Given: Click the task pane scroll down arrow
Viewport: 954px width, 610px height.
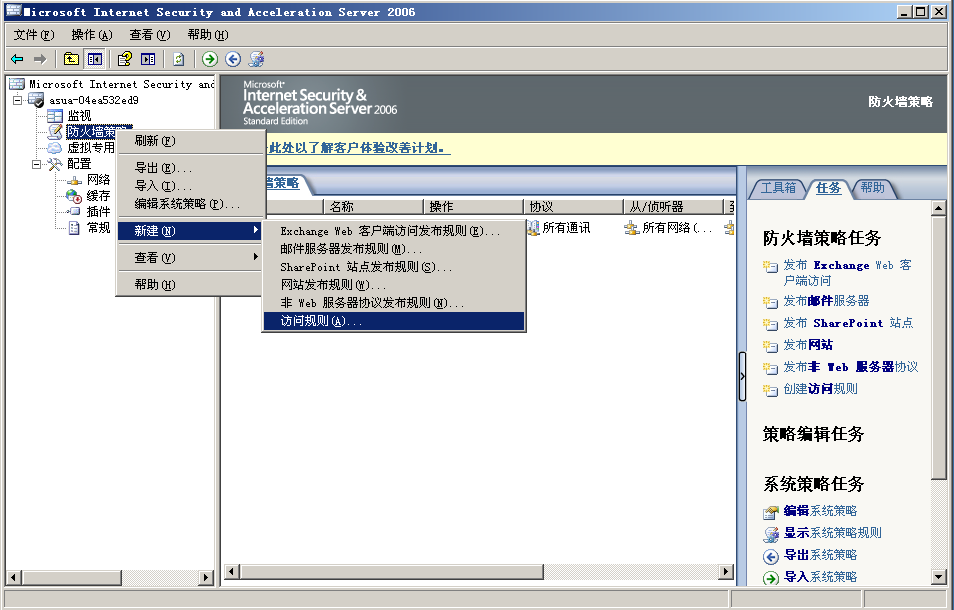Looking at the screenshot, I should coord(938,577).
